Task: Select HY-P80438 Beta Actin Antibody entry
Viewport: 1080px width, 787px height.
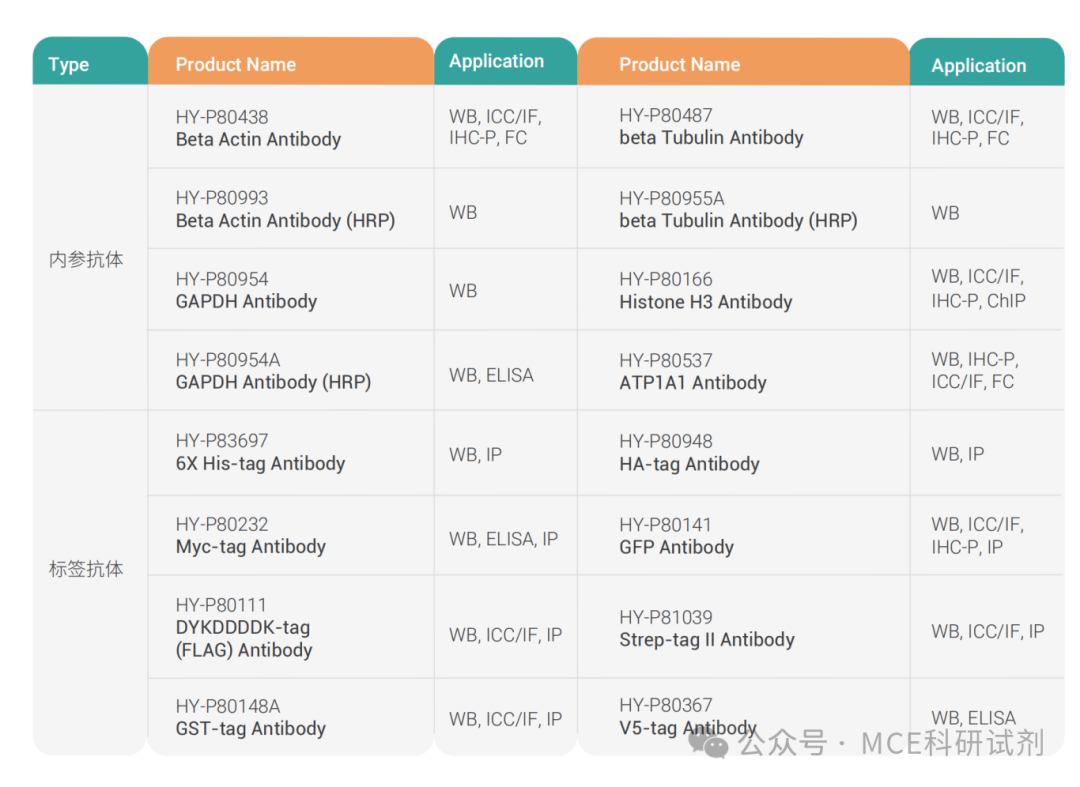Action: (x=258, y=129)
